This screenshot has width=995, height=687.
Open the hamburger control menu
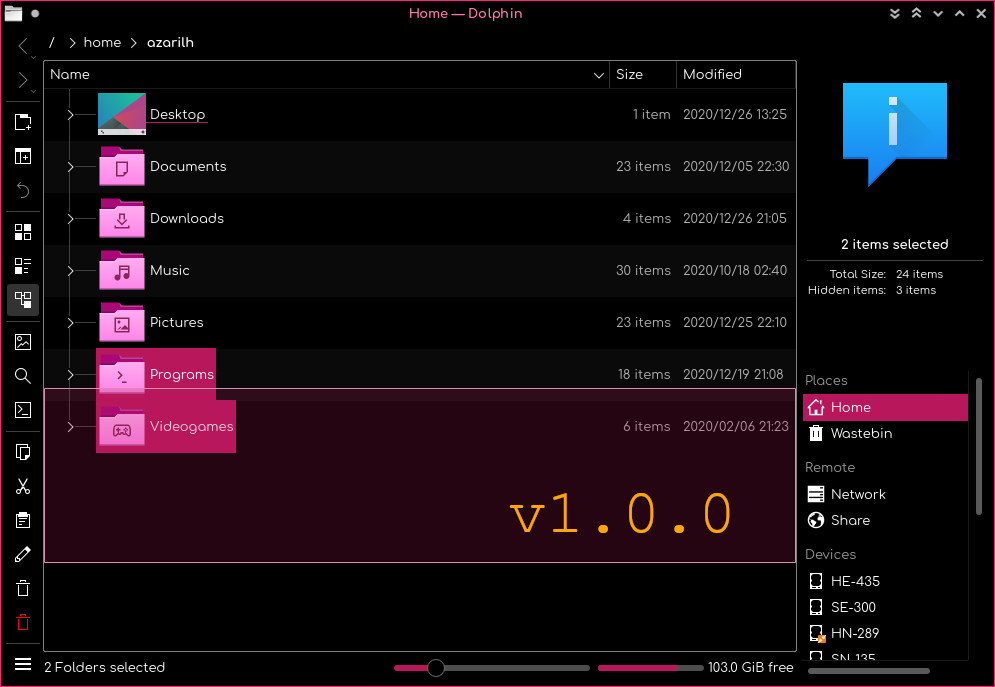pos(23,664)
